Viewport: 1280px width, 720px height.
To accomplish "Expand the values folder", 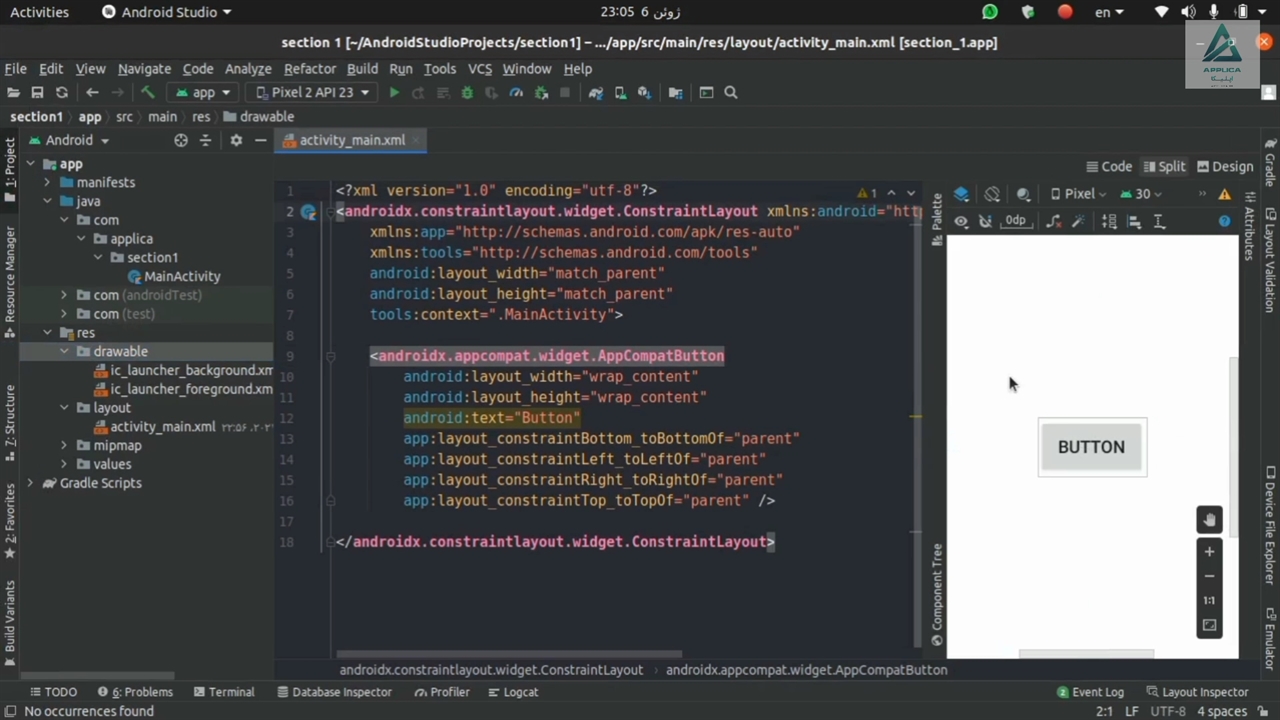I will pos(64,464).
